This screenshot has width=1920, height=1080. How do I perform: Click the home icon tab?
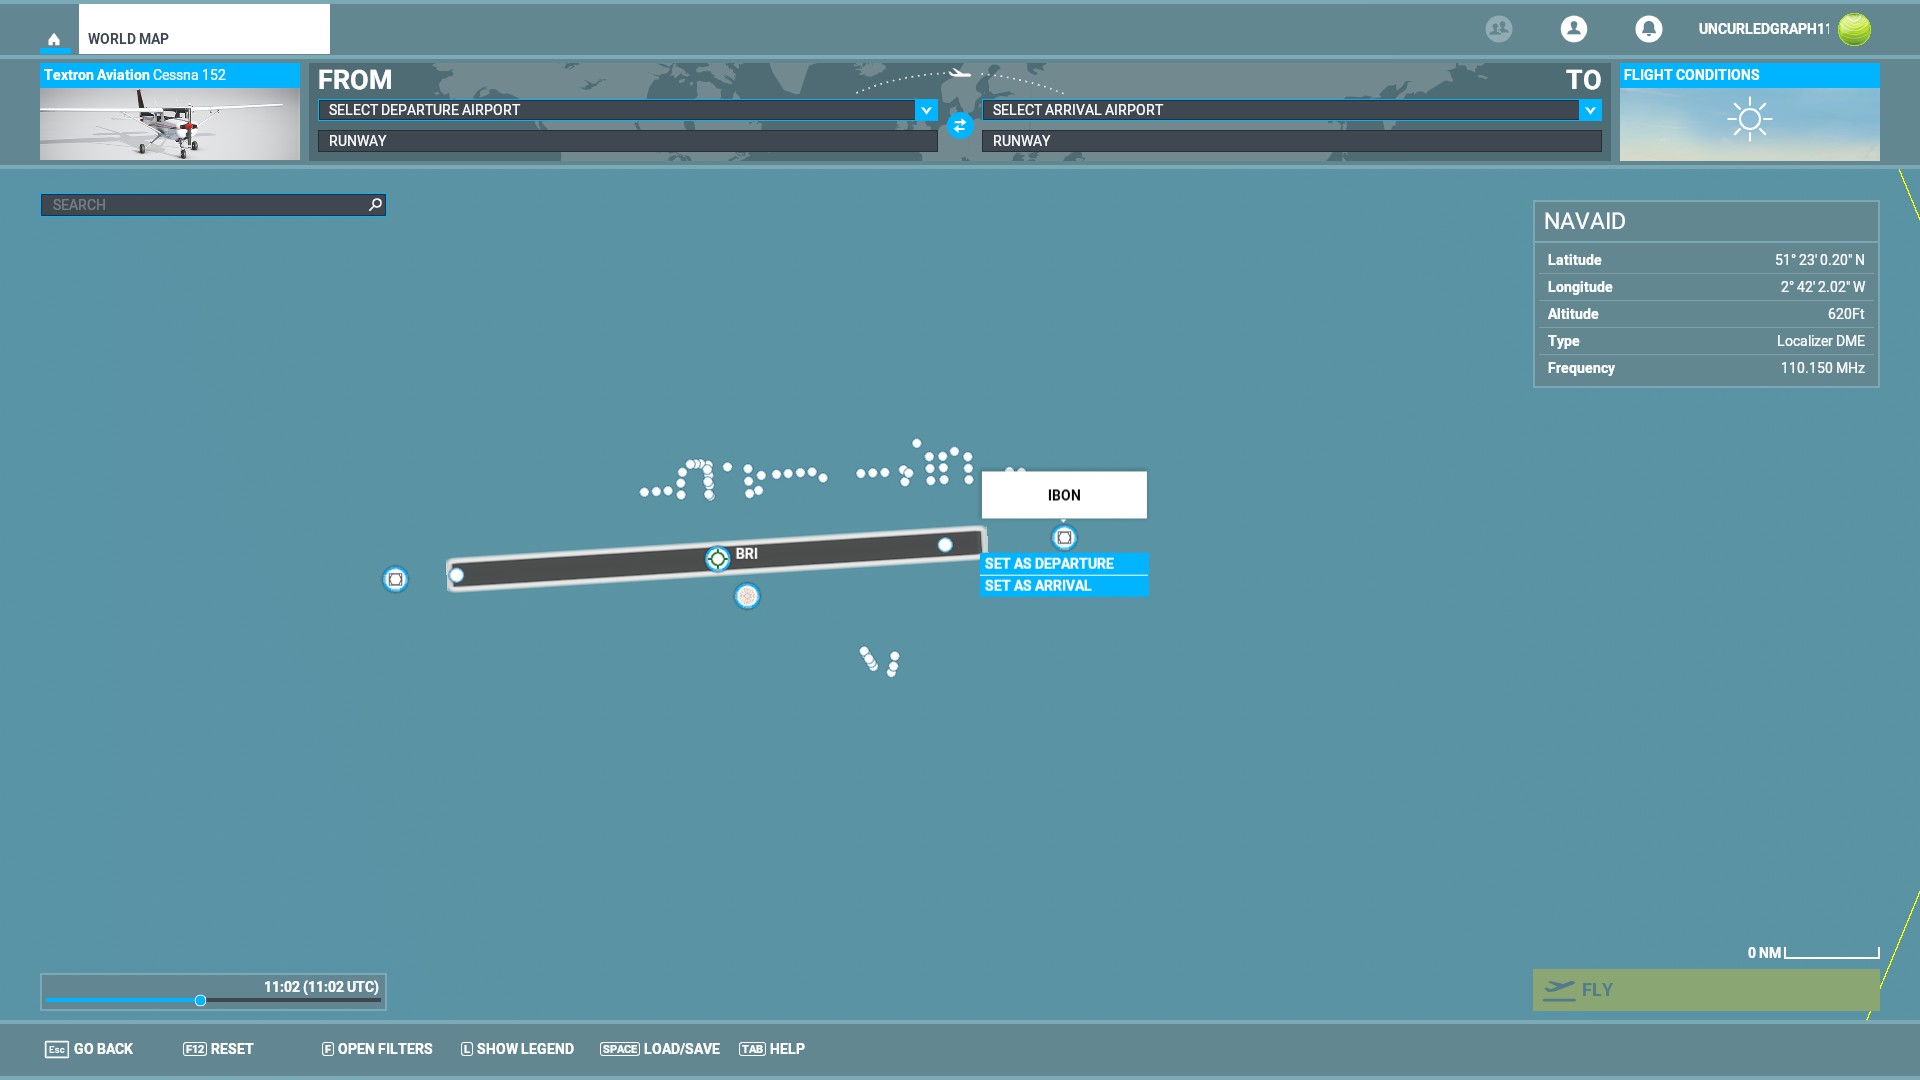pyautogui.click(x=54, y=39)
